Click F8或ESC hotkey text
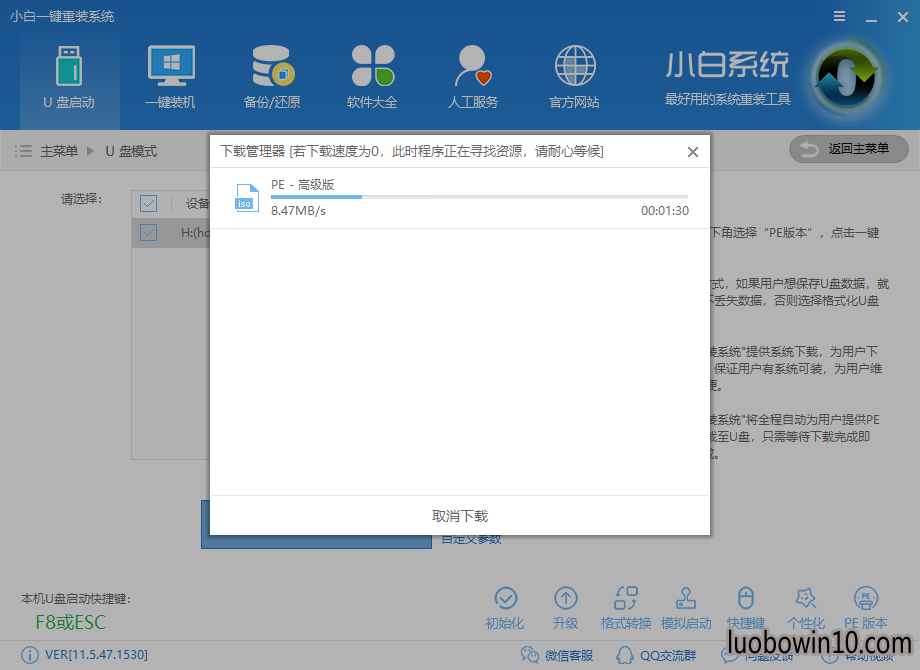This screenshot has width=920, height=670. coord(70,622)
